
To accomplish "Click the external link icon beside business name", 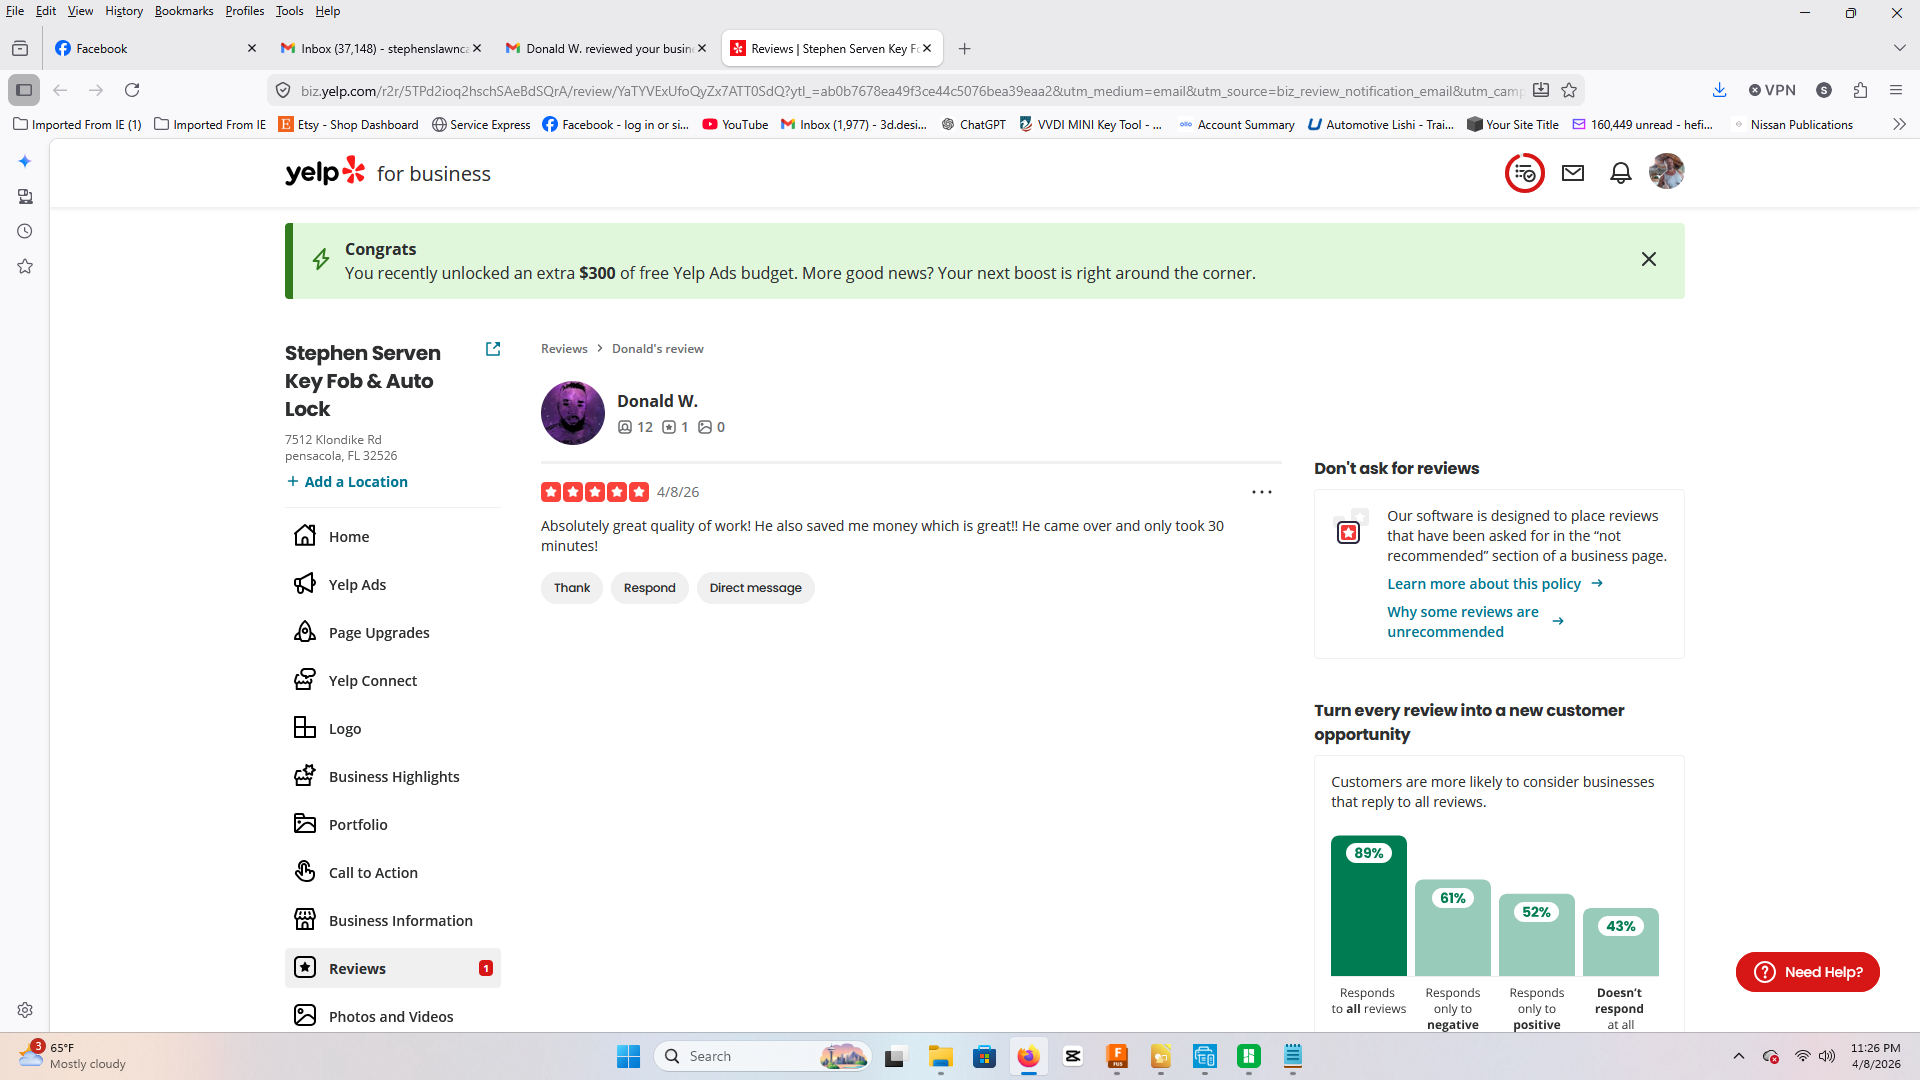I will click(x=493, y=349).
